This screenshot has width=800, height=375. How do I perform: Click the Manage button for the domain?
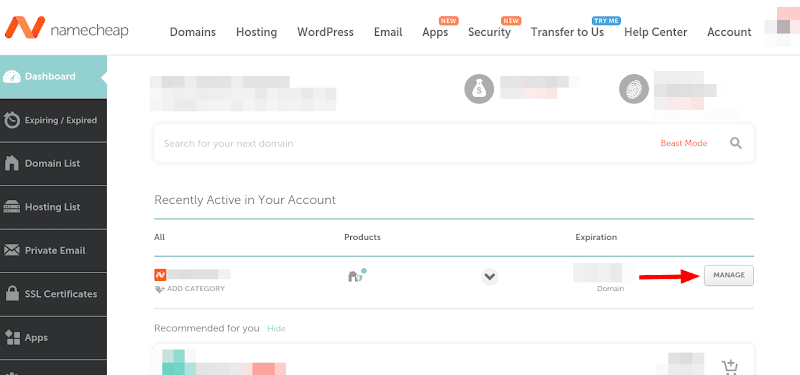[729, 276]
